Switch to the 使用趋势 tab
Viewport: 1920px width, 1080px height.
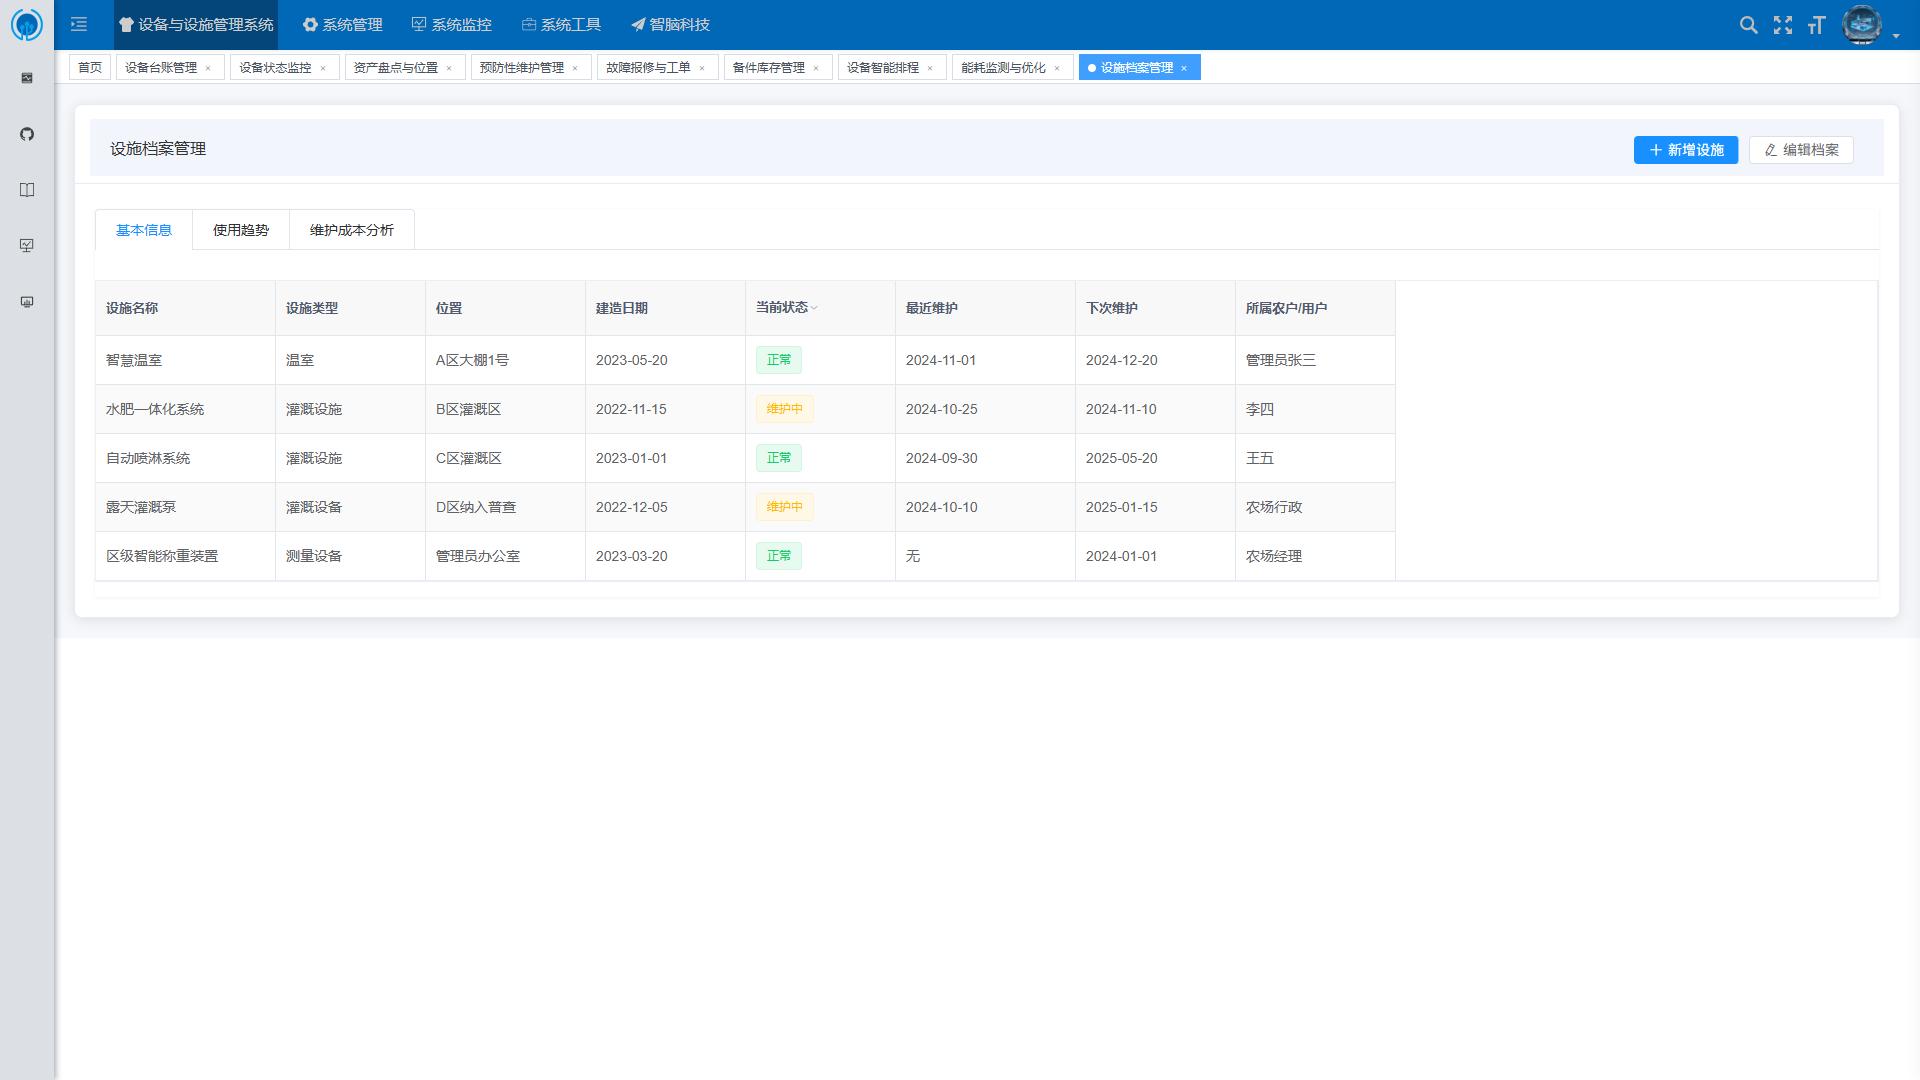coord(240,230)
